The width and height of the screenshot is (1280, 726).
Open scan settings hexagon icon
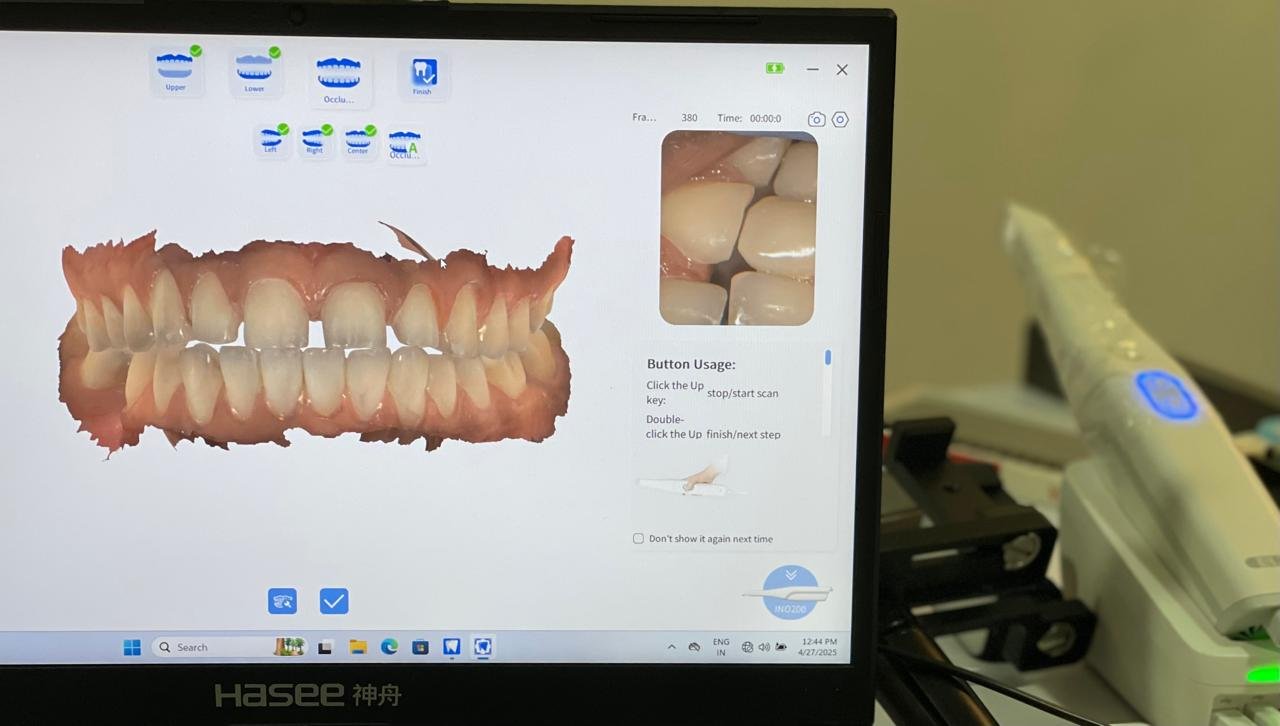click(840, 119)
